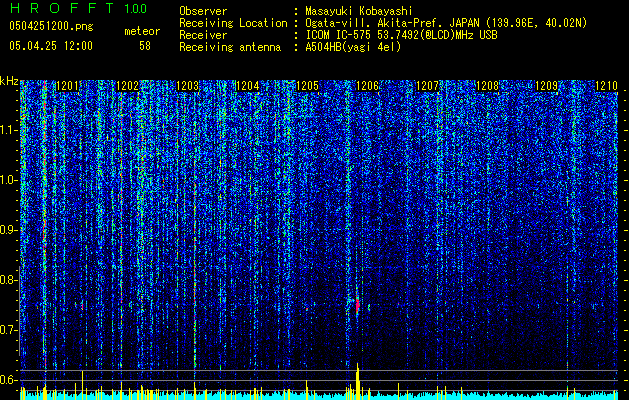Viewport: 629px width, 400px height.
Task: Click the 1203 time marker
Action: coord(187,86)
